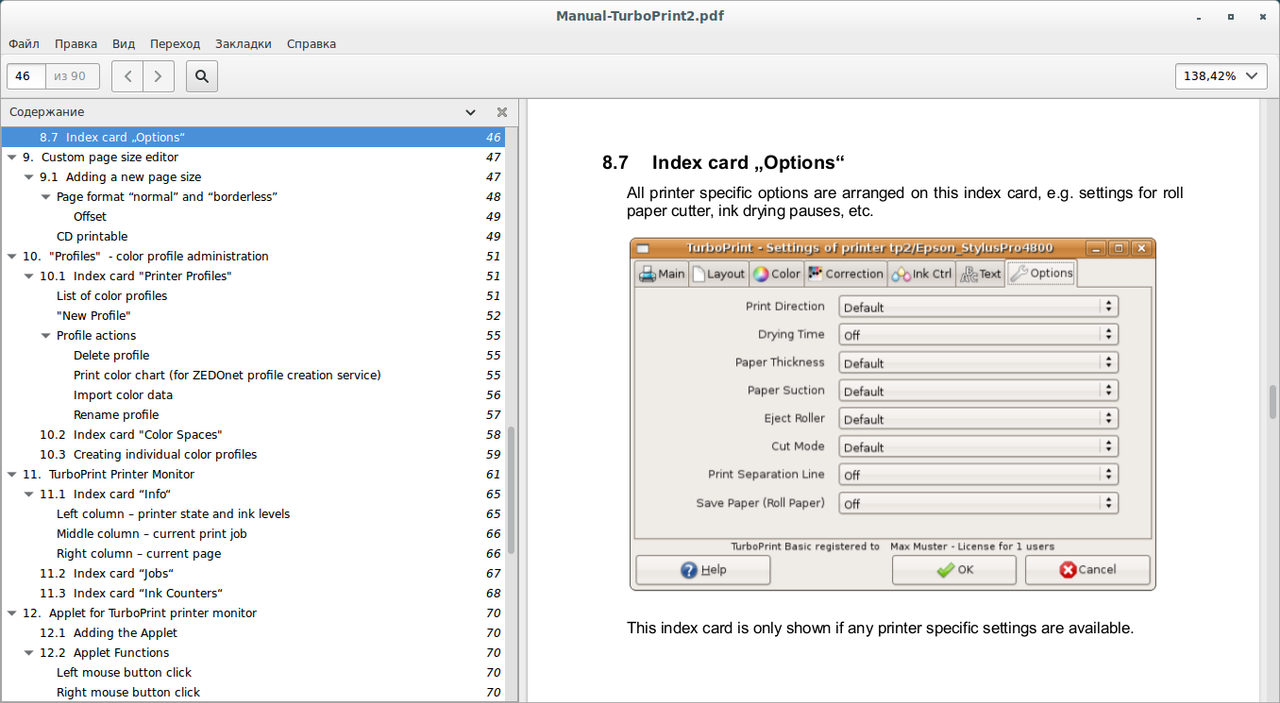Click the Color tab in TurboPrint figure
1280x703 pixels.
pos(776,274)
